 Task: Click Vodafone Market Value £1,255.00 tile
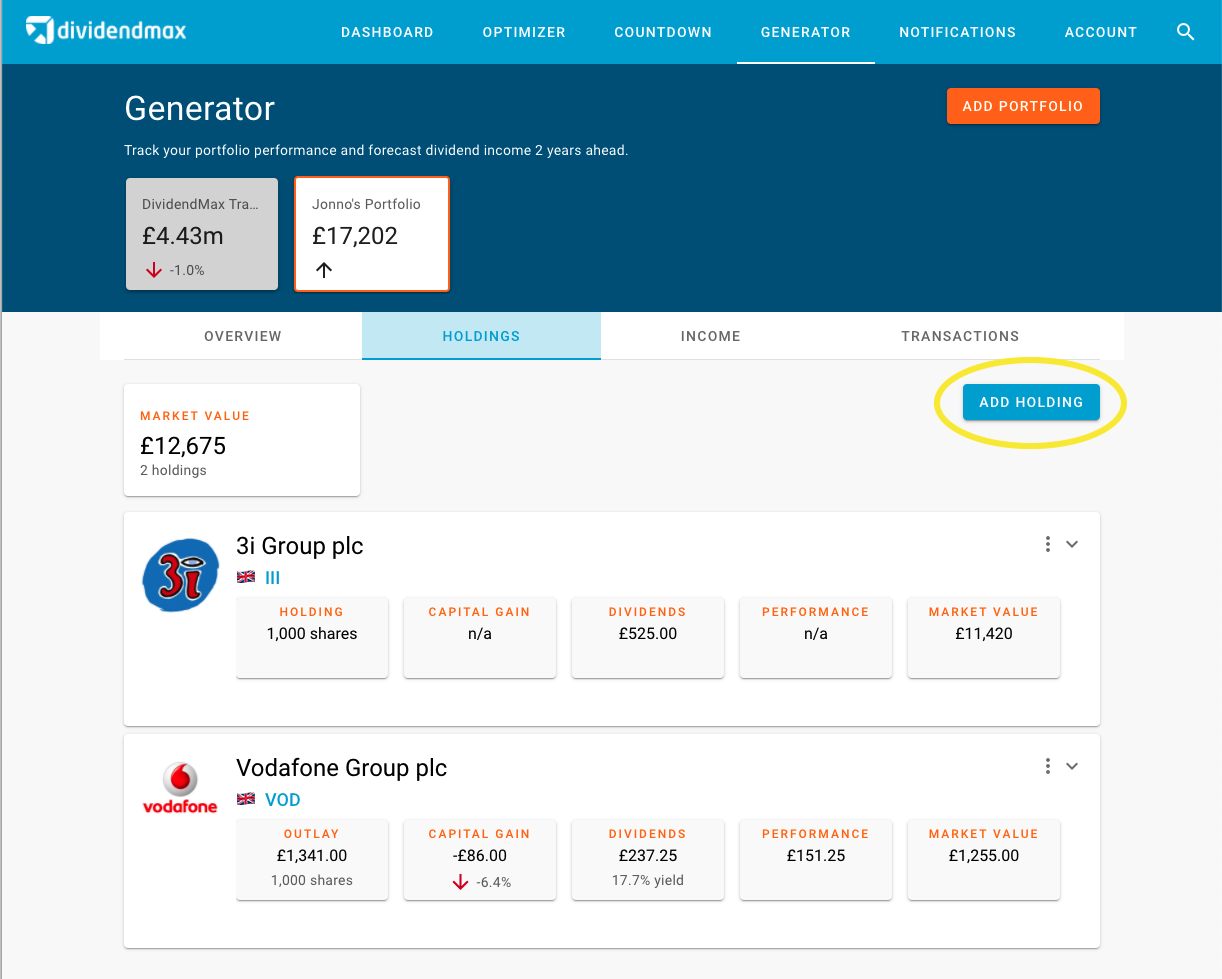pyautogui.click(x=984, y=860)
